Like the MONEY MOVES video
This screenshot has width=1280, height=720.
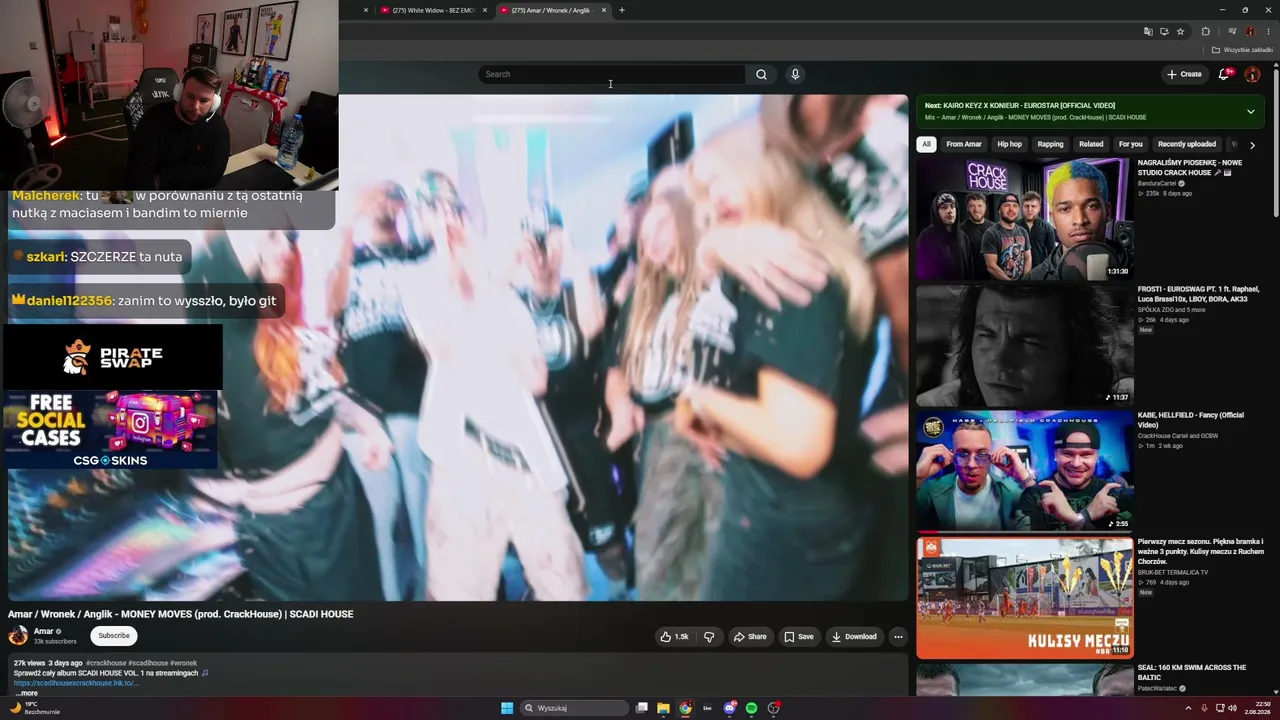click(674, 637)
